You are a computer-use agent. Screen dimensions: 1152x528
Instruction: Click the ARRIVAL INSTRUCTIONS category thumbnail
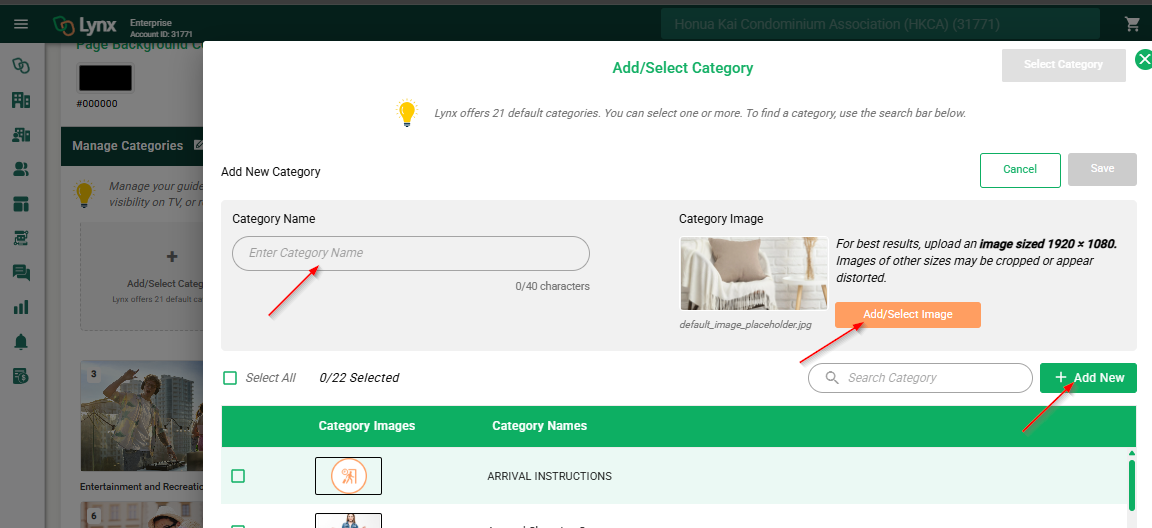pos(348,476)
